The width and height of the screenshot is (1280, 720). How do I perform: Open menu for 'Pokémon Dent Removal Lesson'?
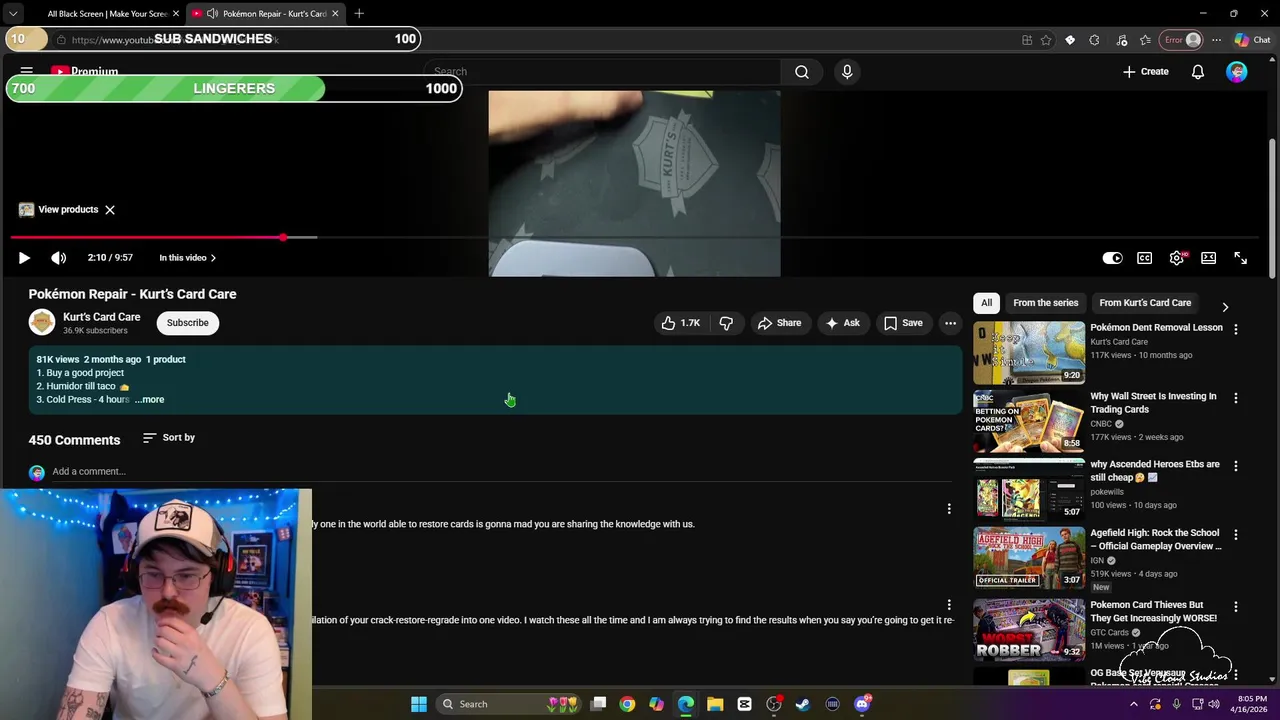pyautogui.click(x=1236, y=329)
